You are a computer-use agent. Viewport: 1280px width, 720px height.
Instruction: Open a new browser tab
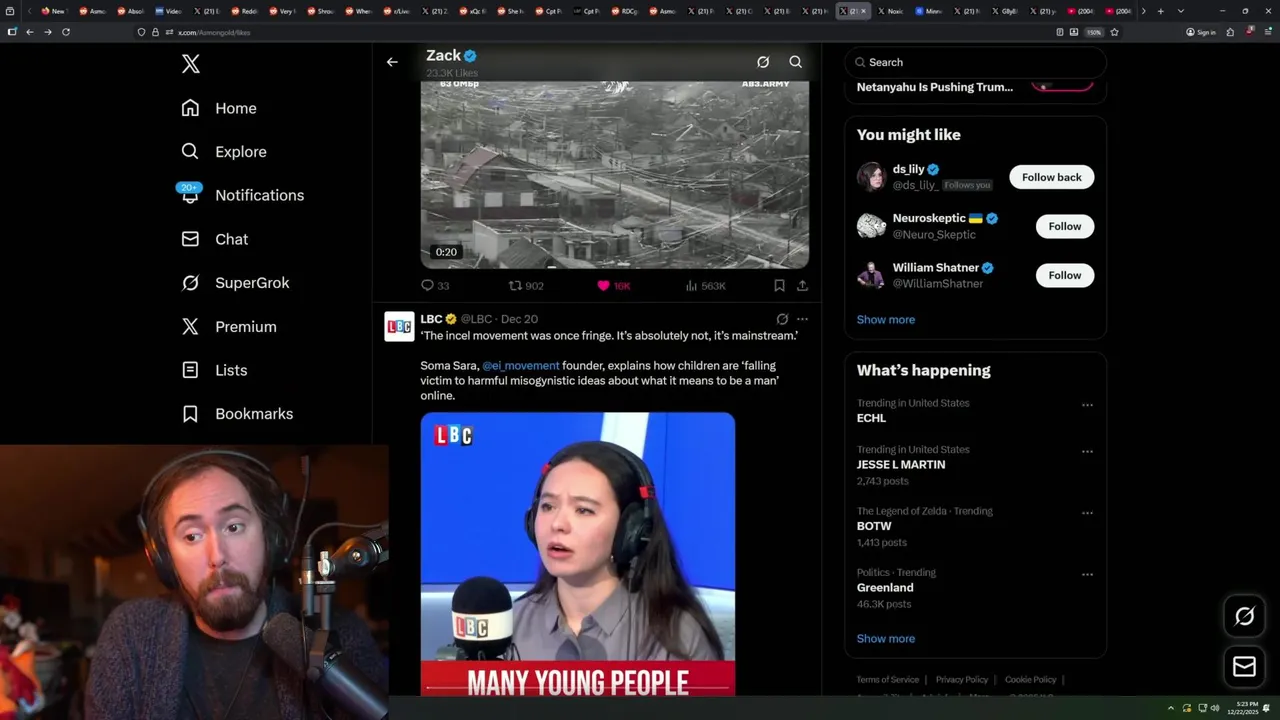tap(1160, 11)
